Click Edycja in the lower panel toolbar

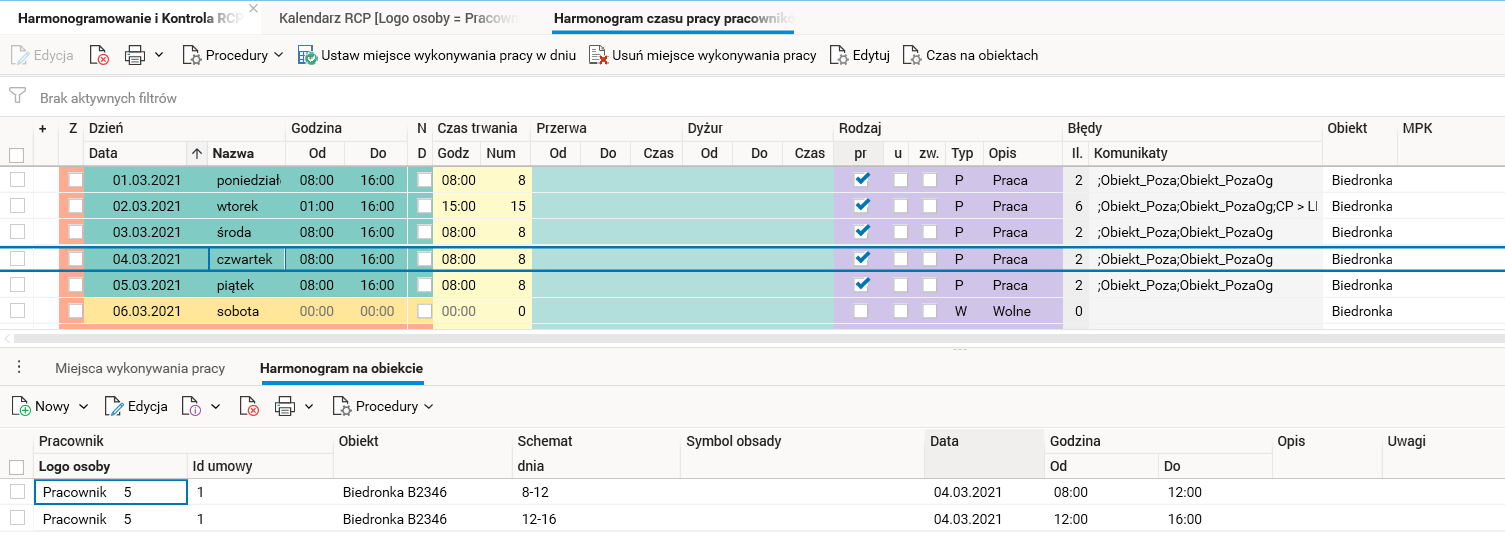pyautogui.click(x=136, y=407)
